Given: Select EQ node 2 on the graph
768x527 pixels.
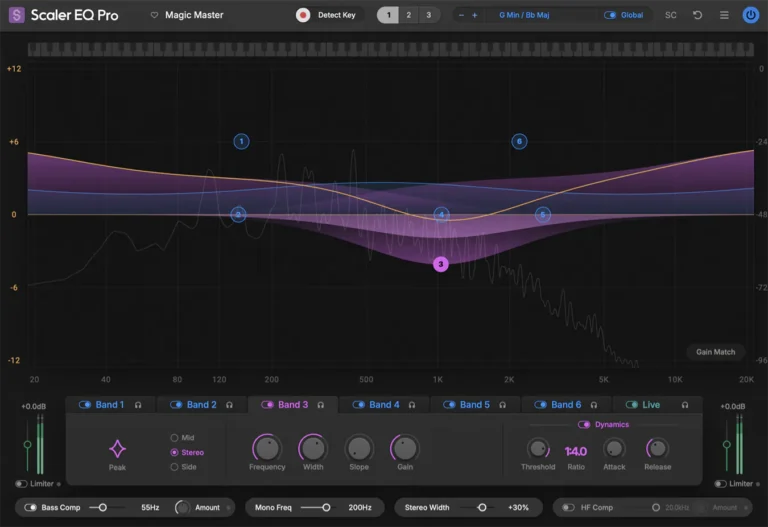Looking at the screenshot, I should [x=238, y=215].
